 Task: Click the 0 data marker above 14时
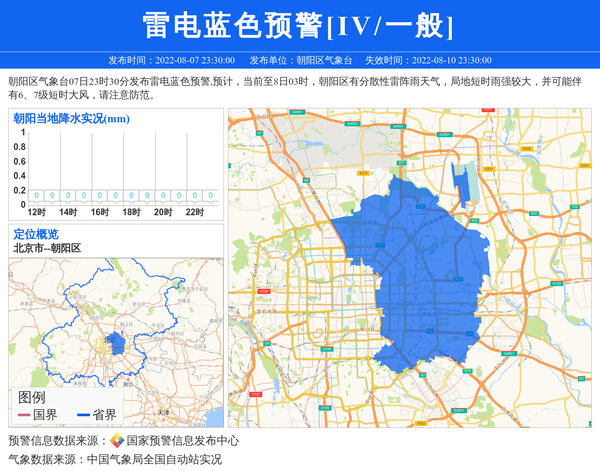click(68, 196)
